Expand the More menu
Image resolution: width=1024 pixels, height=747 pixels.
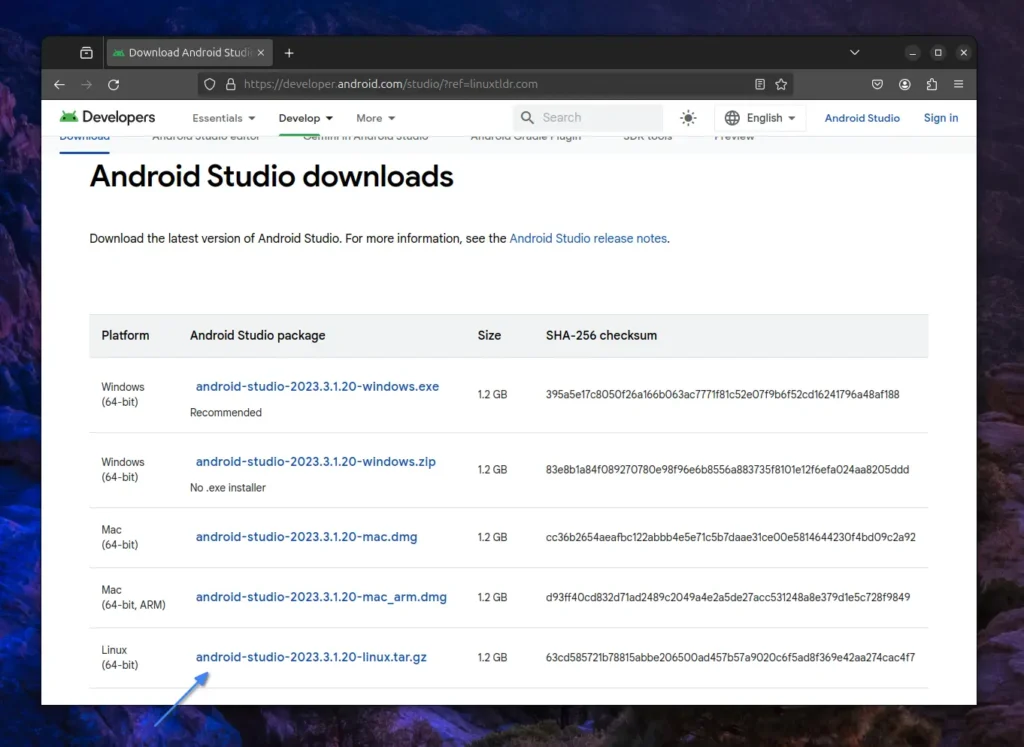pos(376,118)
